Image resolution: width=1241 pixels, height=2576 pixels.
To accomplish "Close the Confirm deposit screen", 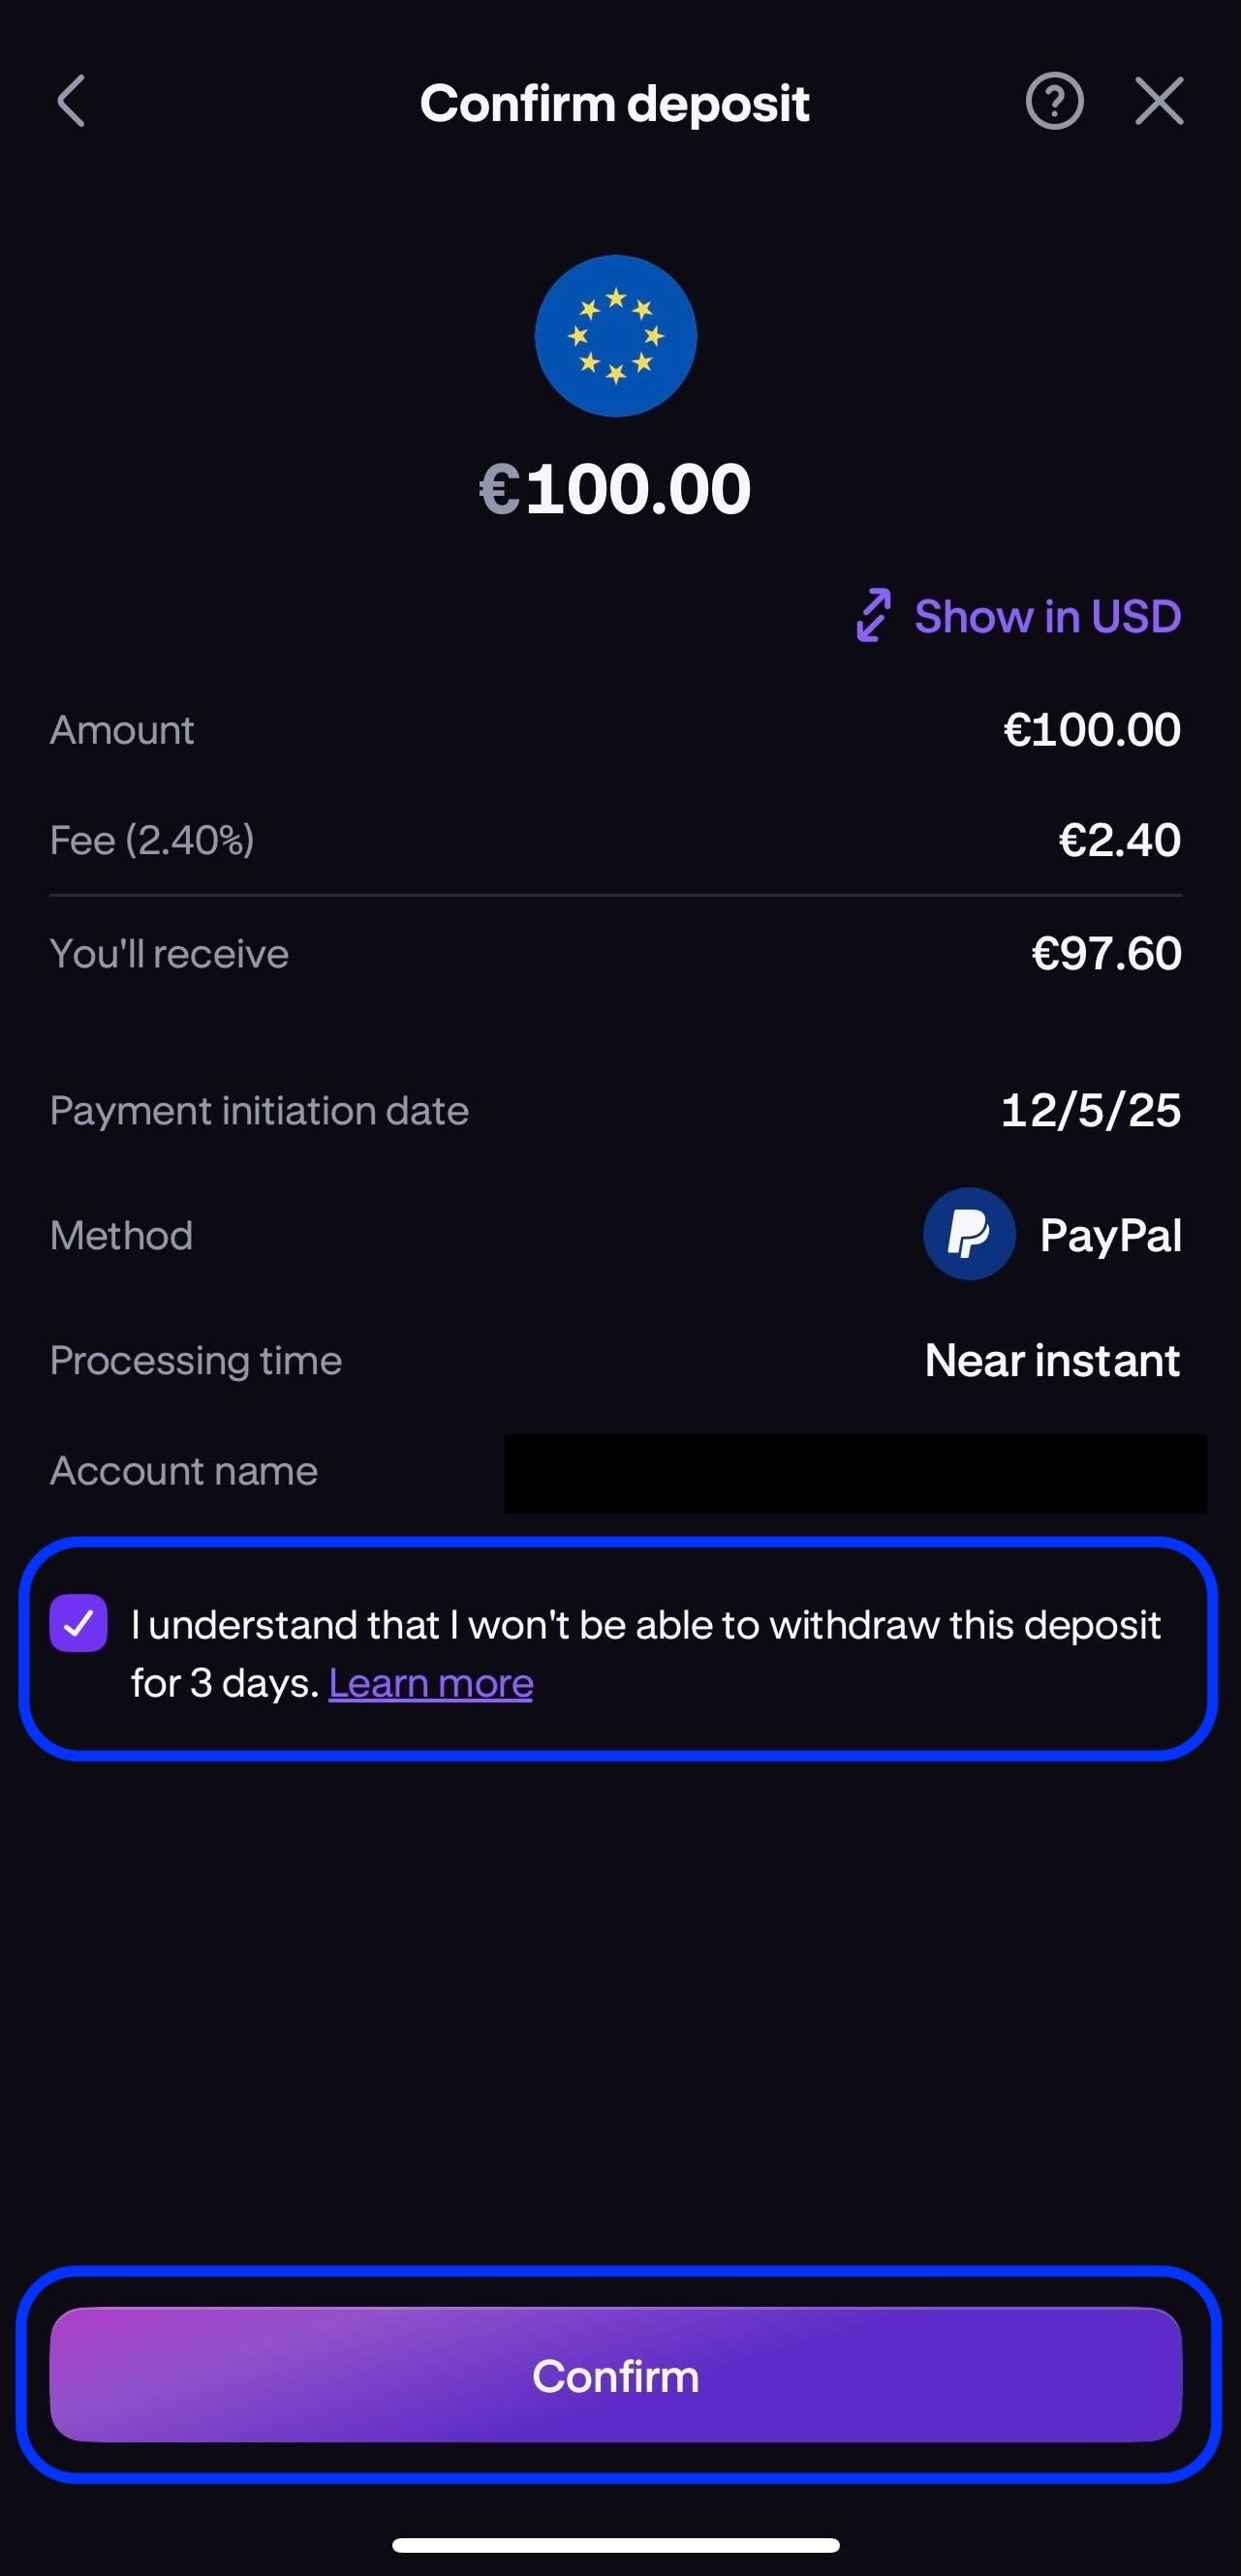I will [1159, 101].
